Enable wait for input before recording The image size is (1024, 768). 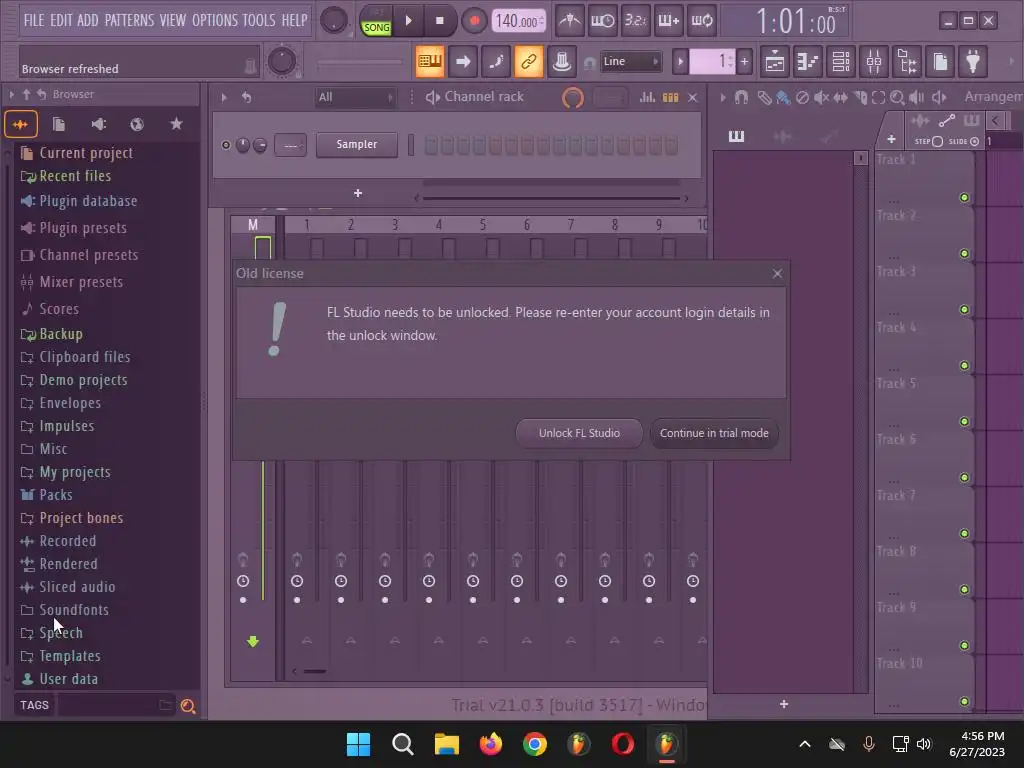click(x=602, y=21)
